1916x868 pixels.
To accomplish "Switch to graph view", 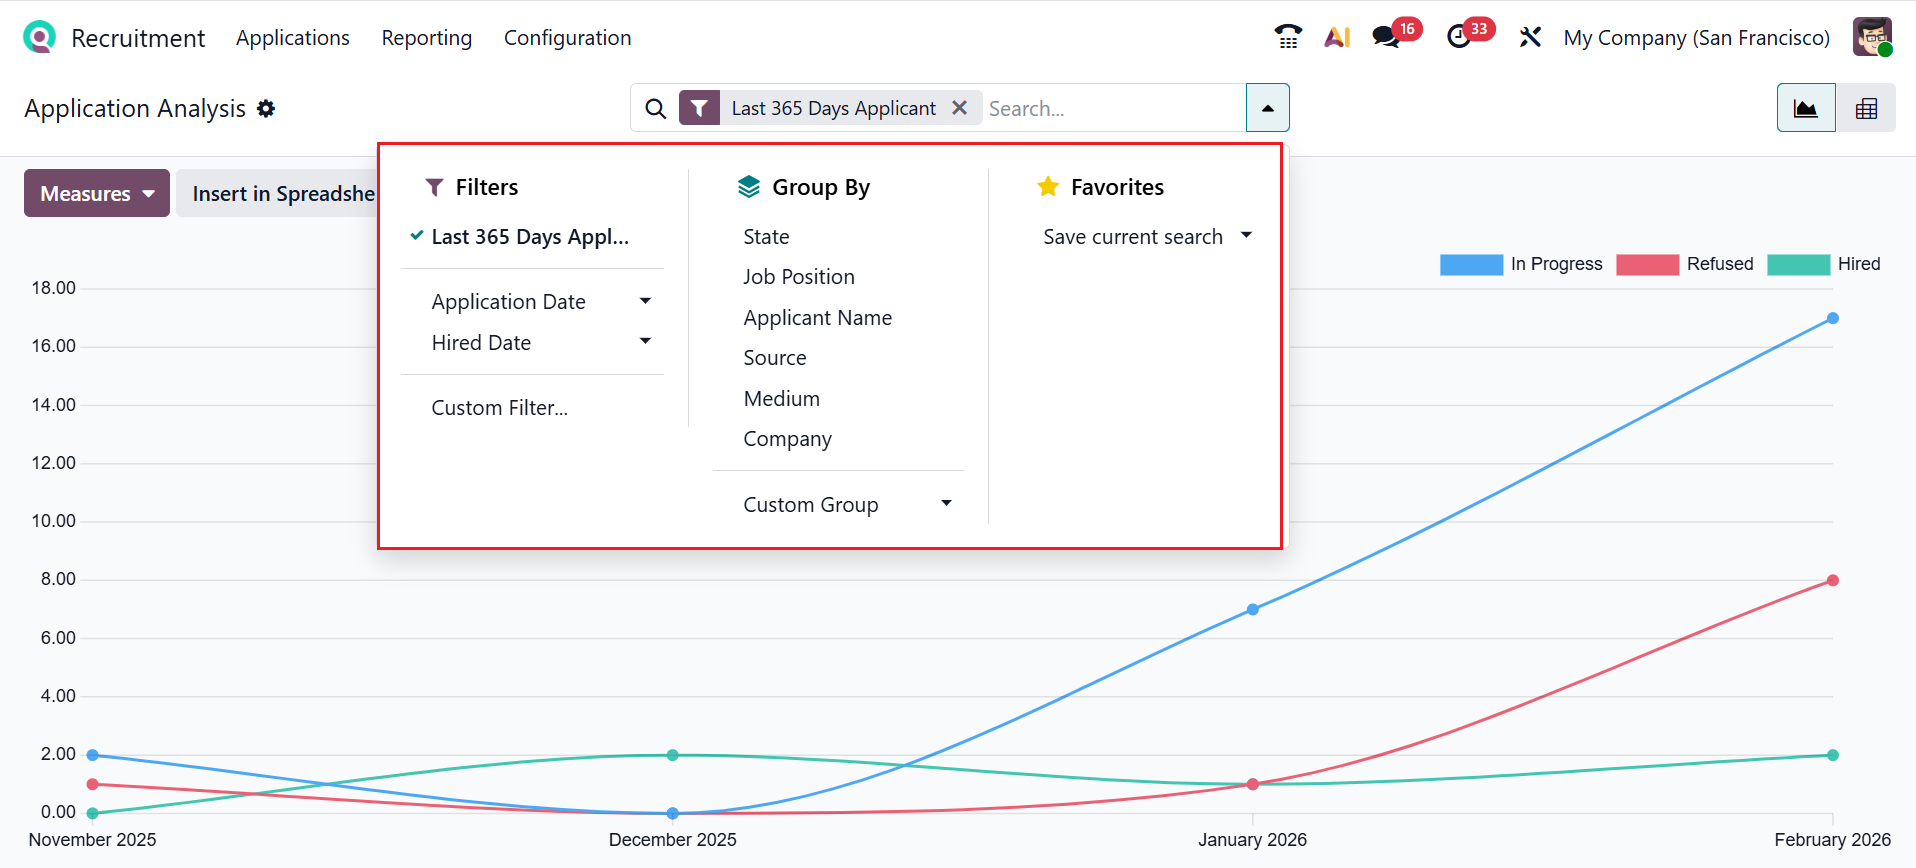I will (x=1805, y=108).
